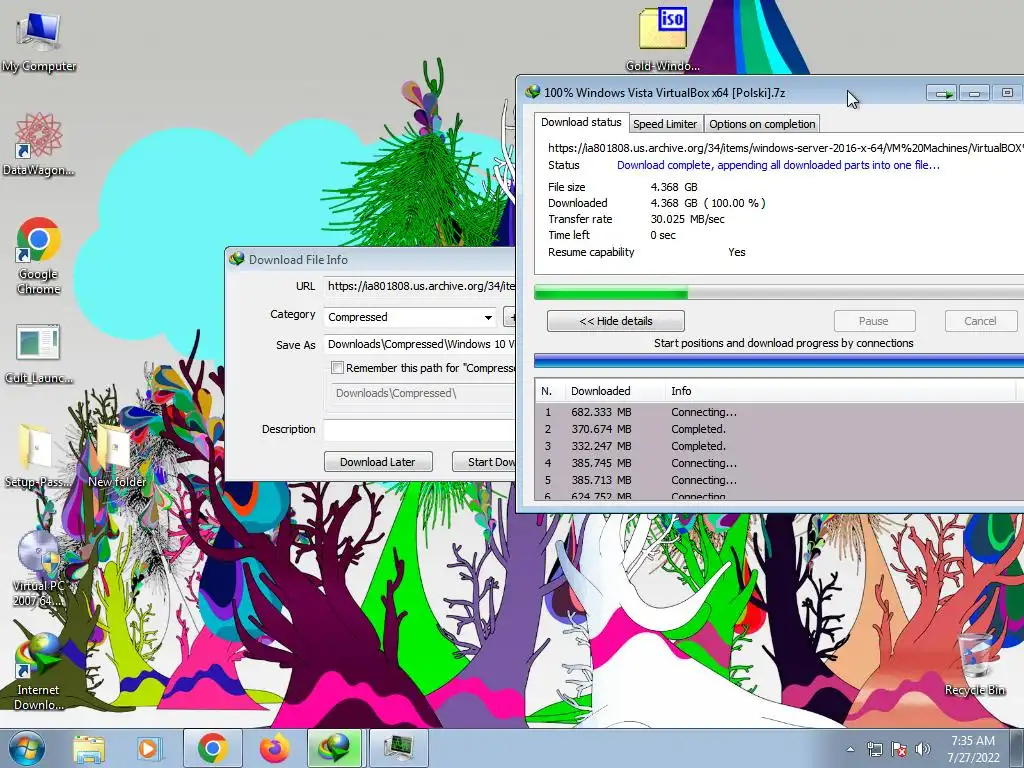
Task: Open Action Center flag tray icon
Action: tap(899, 749)
